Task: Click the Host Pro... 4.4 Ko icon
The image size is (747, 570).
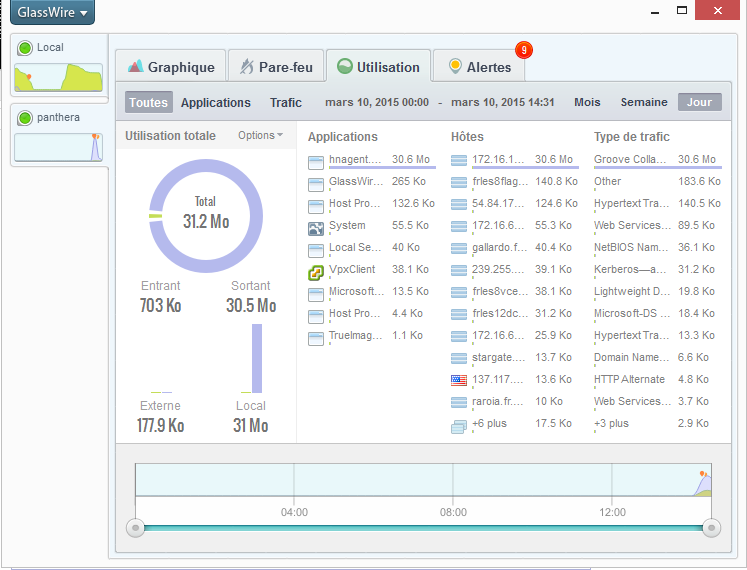Action: (x=316, y=316)
